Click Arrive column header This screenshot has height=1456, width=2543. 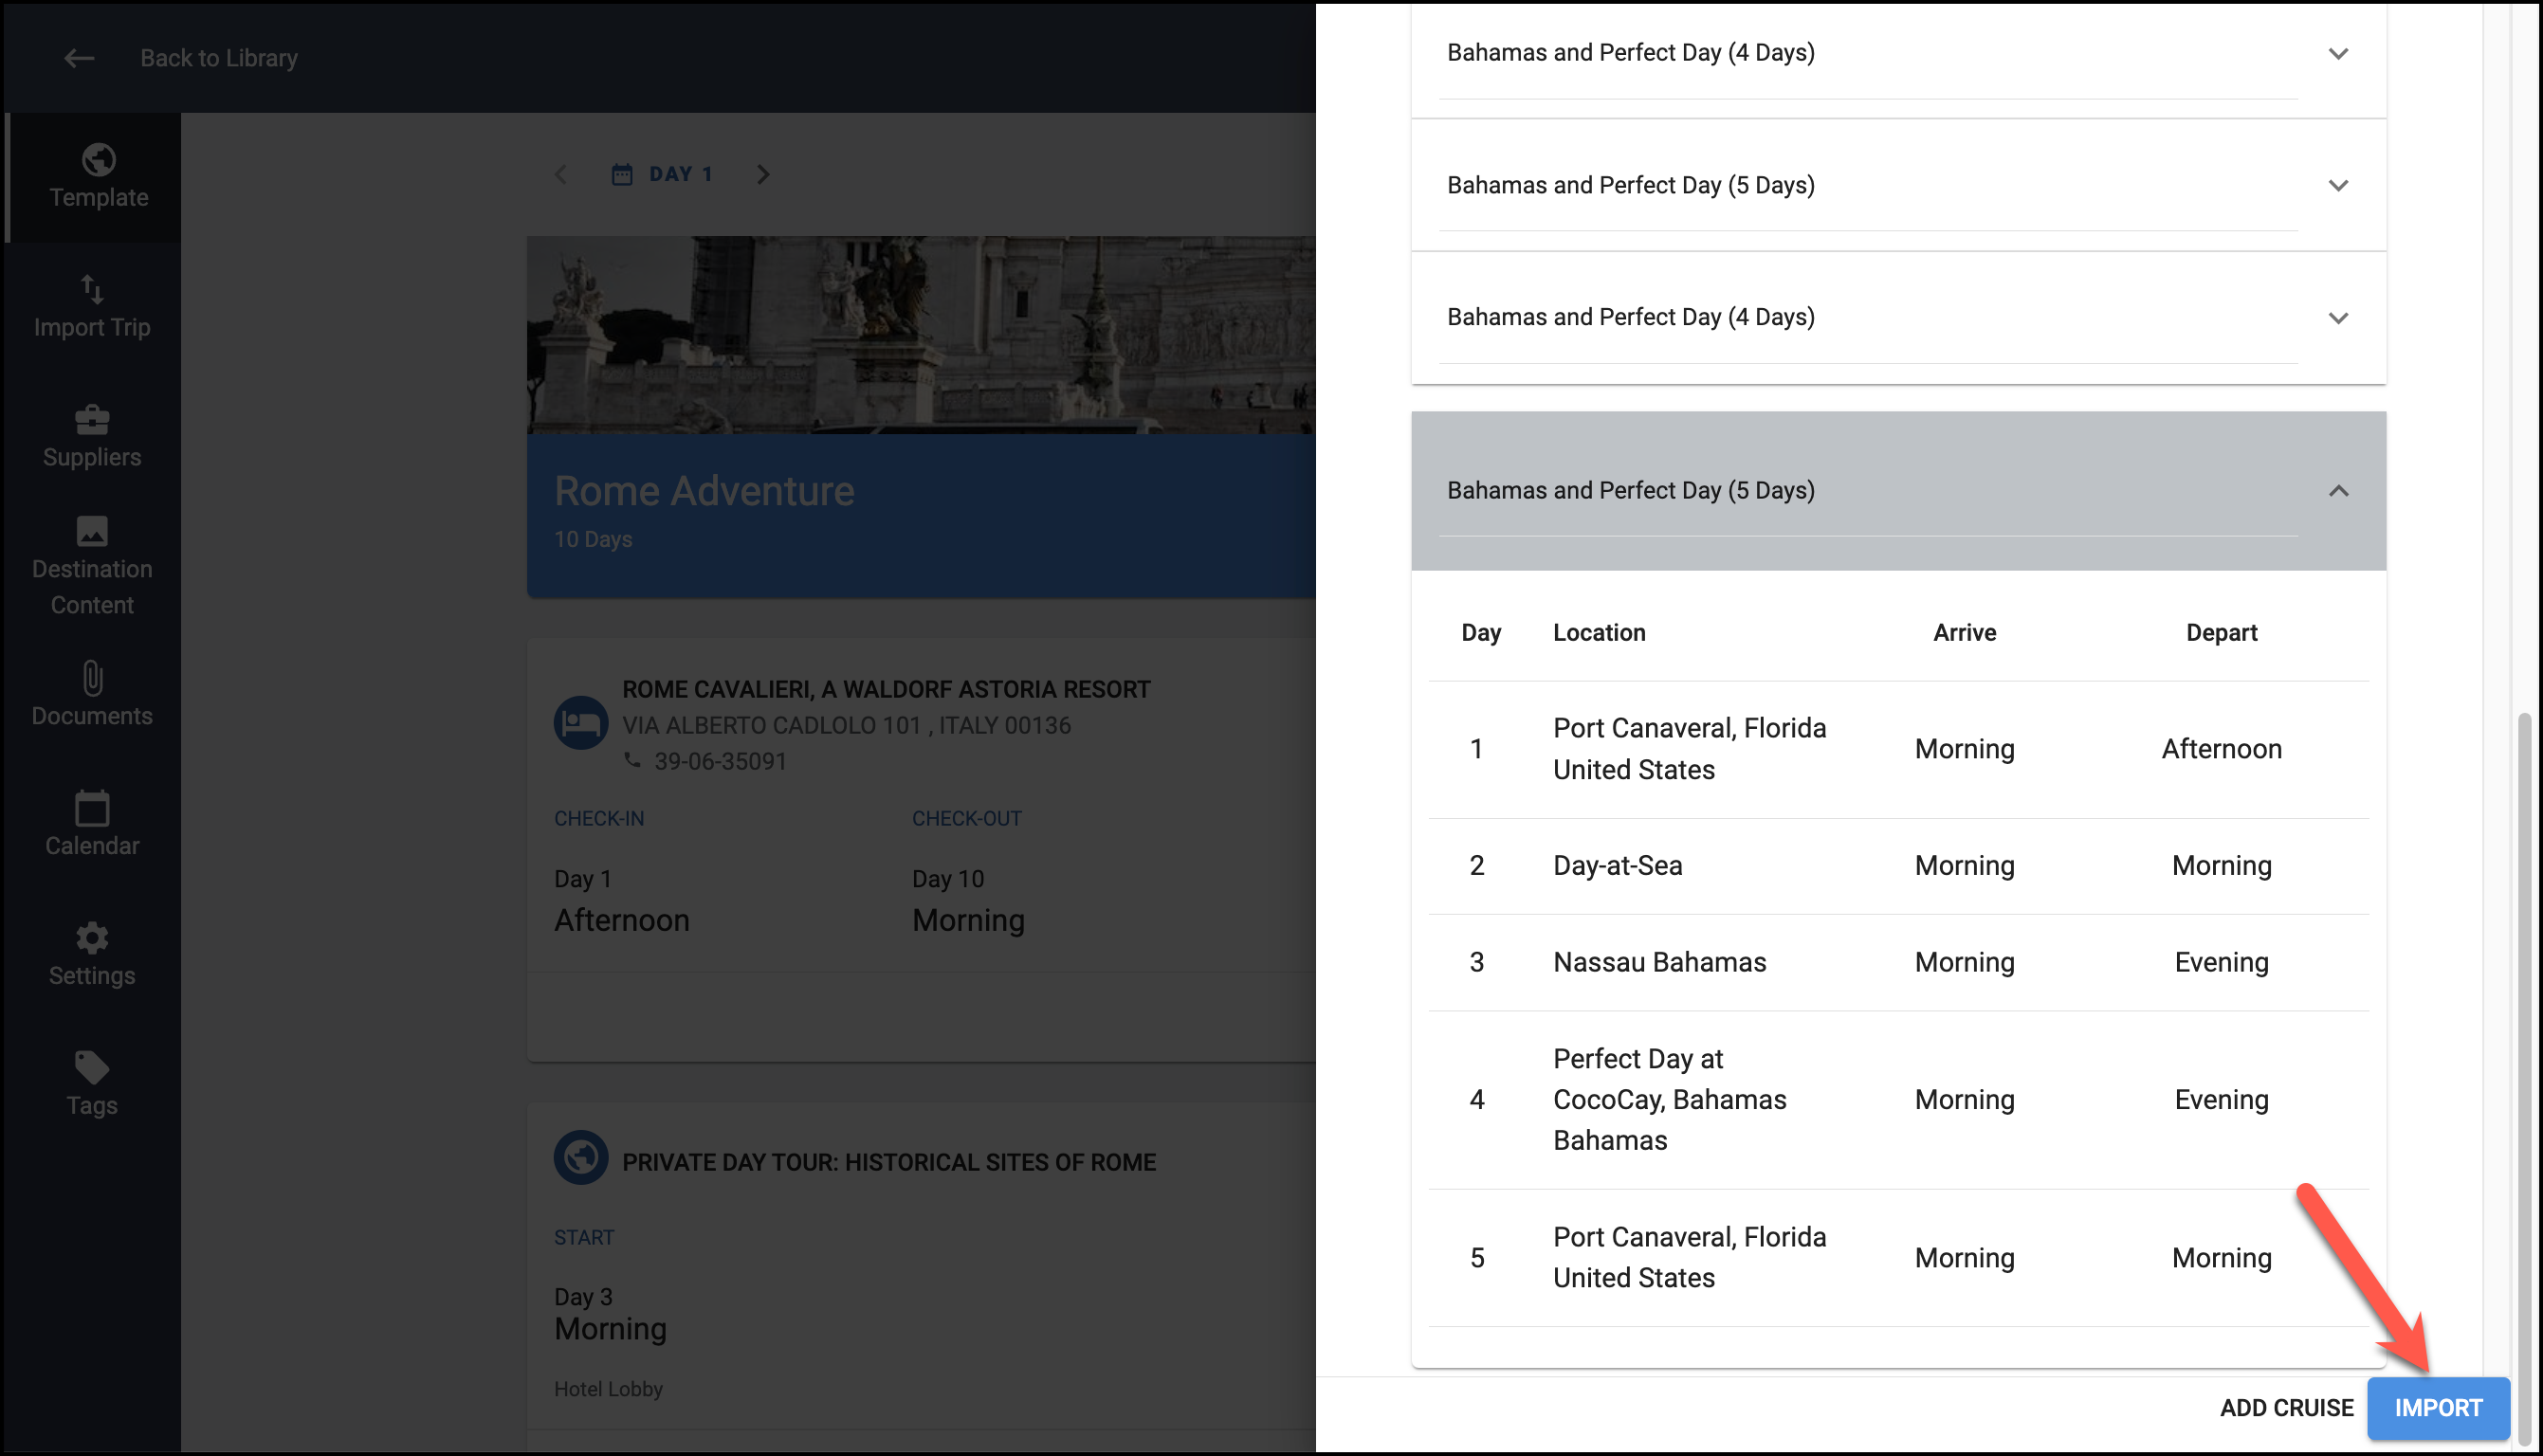1964,632
